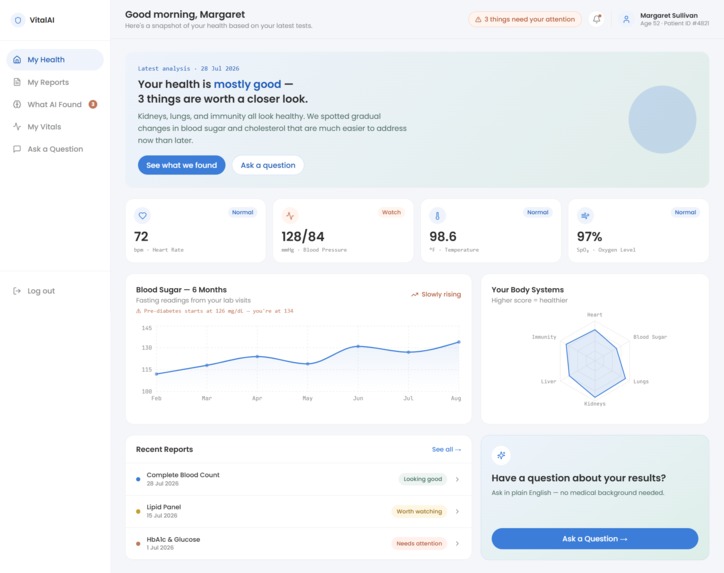Click yellow dot beside Lipid Panel
The image size is (724, 573).
coord(138,511)
